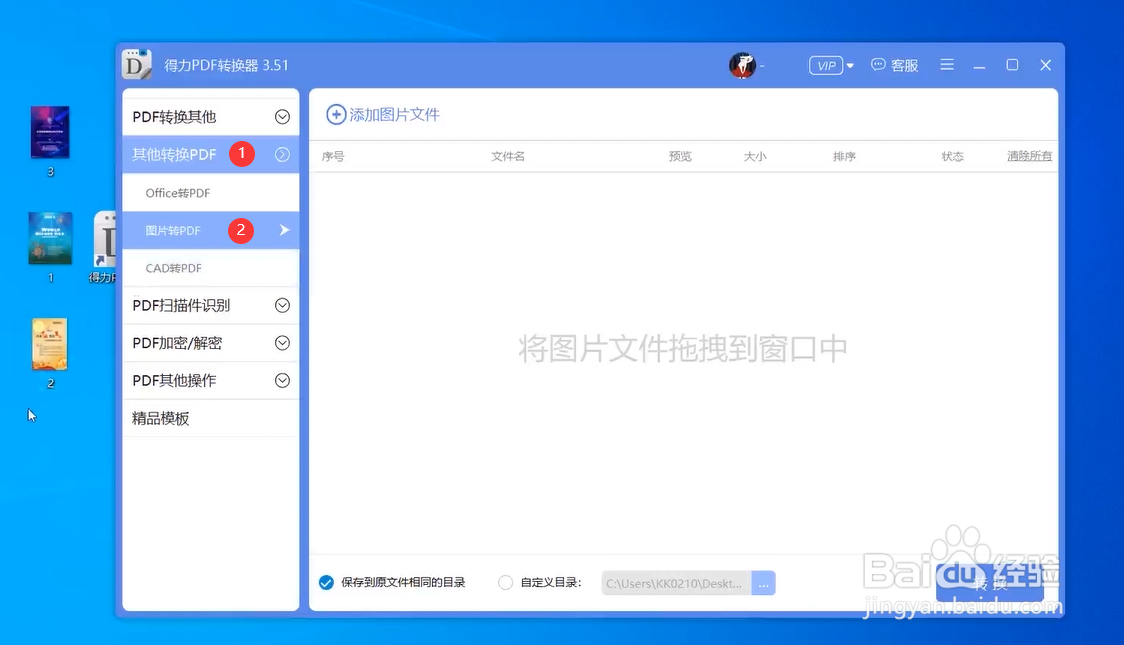The height and width of the screenshot is (645, 1124).
Task: Contact customer service (客服)
Action: tap(895, 65)
